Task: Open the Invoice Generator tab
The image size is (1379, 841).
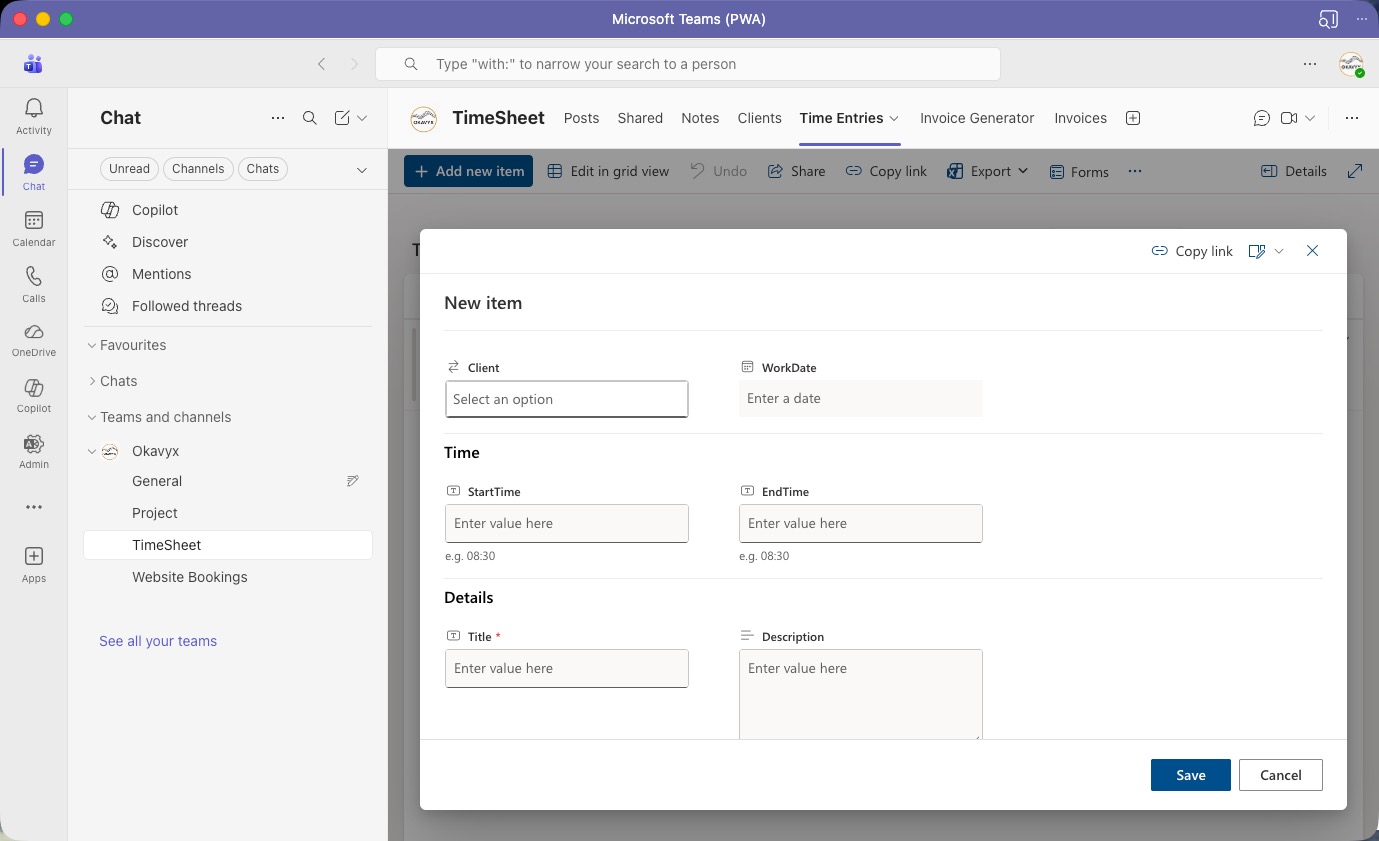Action: (977, 118)
